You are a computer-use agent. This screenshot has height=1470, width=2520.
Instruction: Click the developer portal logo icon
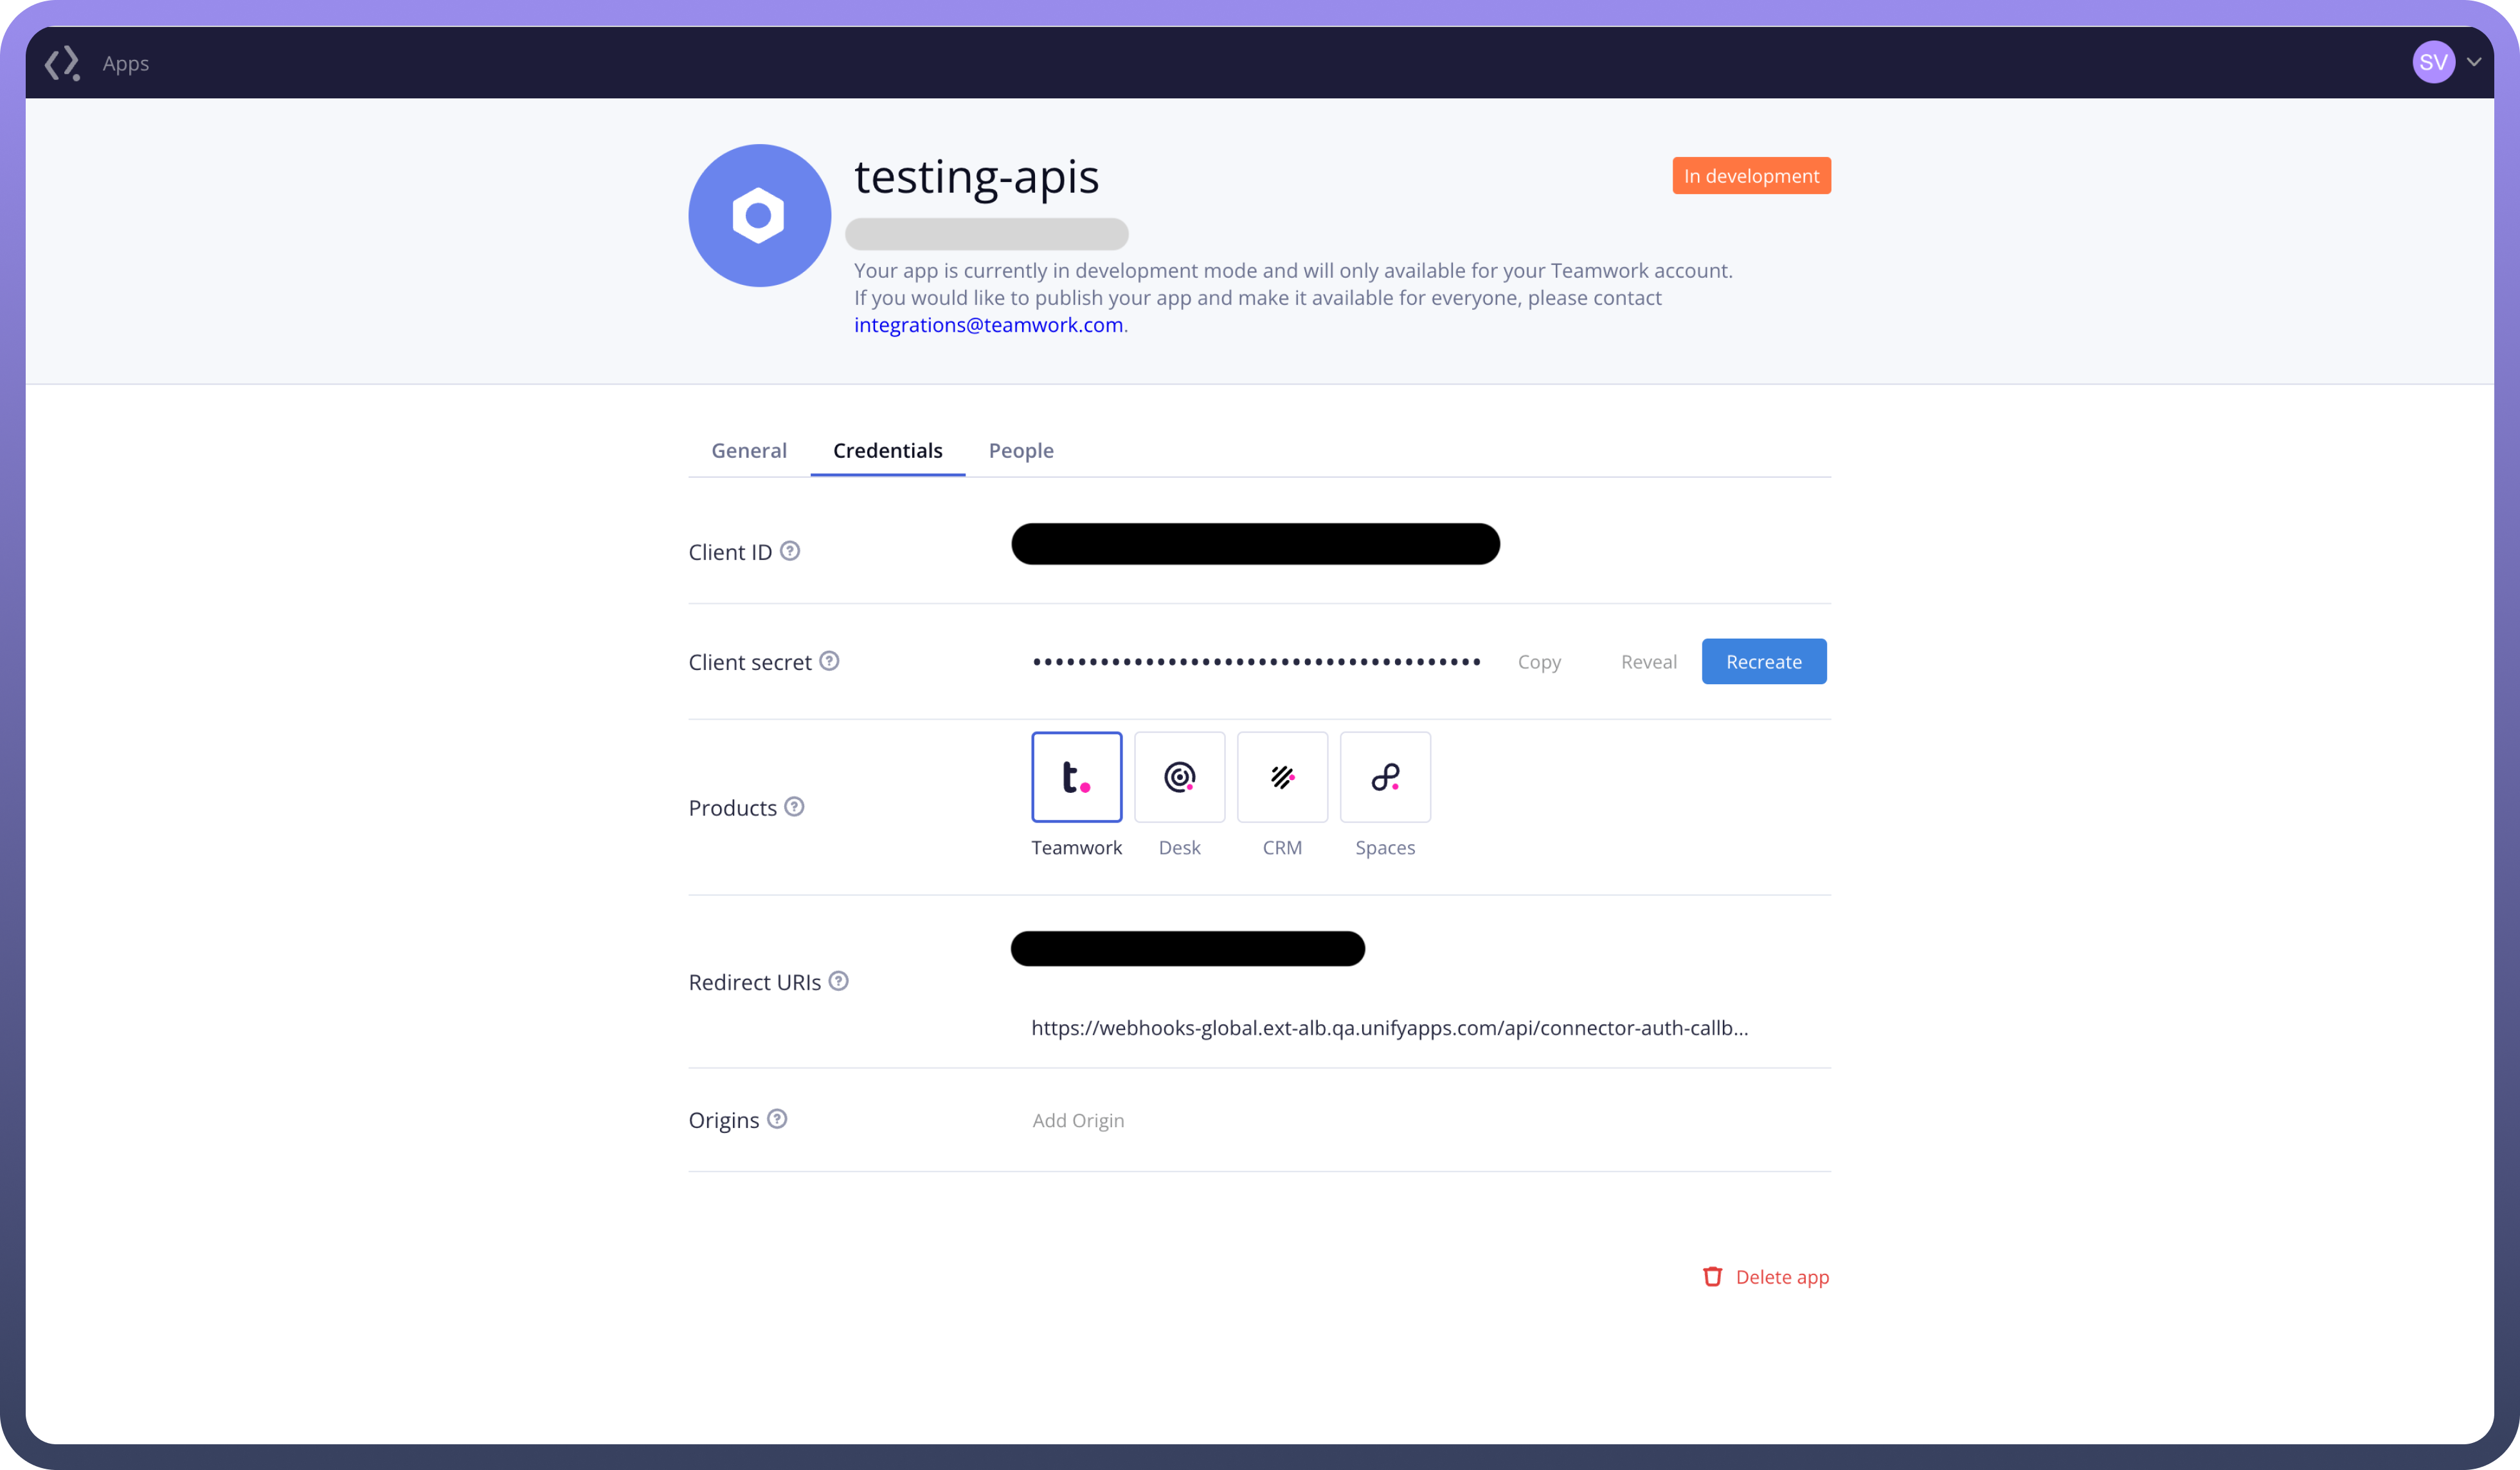click(62, 63)
